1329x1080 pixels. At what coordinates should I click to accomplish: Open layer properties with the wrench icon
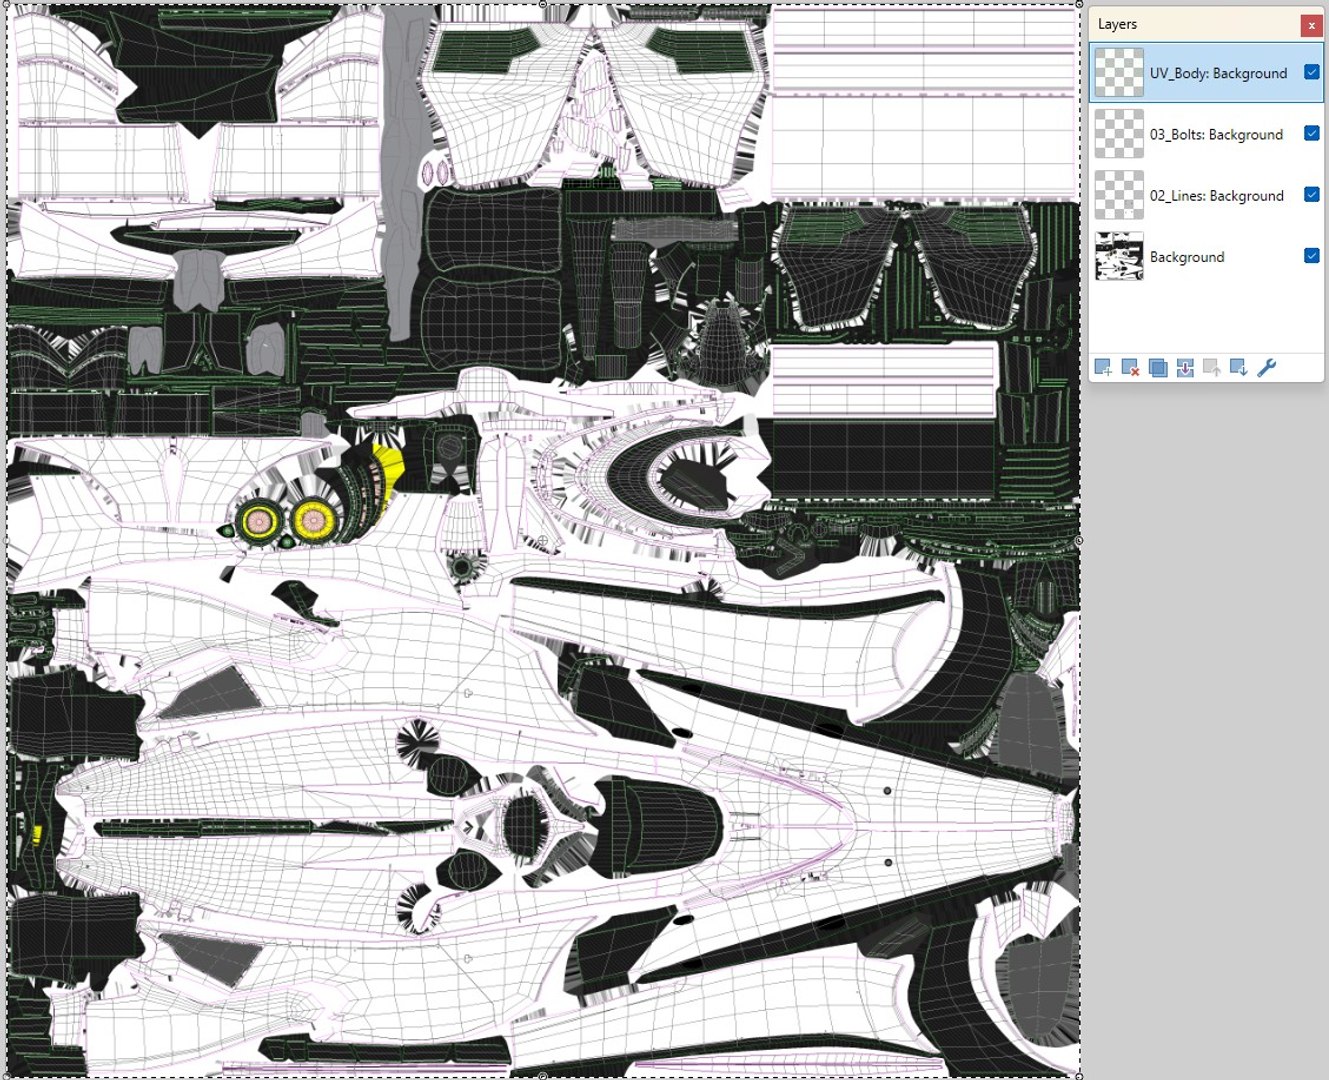tap(1266, 368)
